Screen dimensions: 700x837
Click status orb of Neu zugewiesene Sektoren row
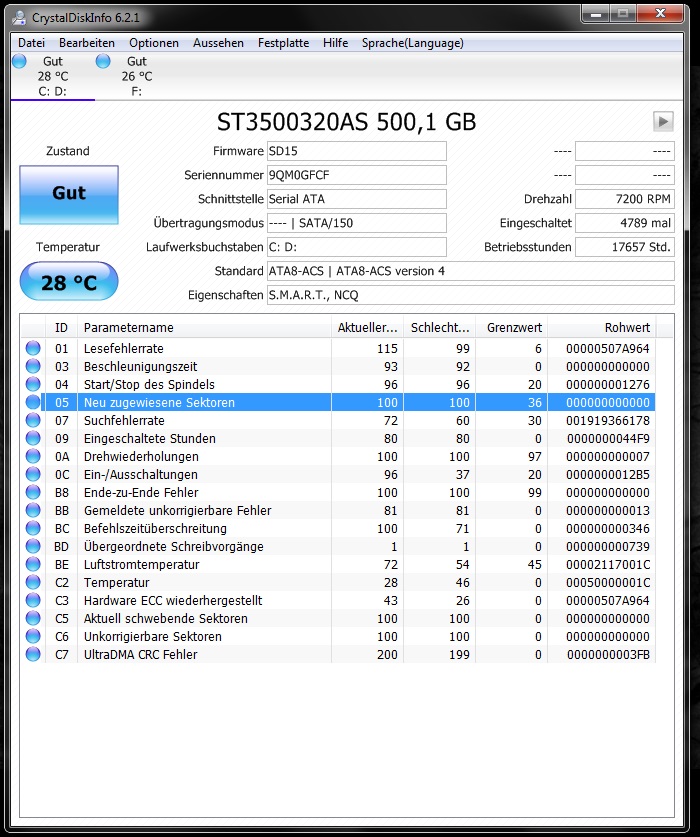pyautogui.click(x=33, y=402)
